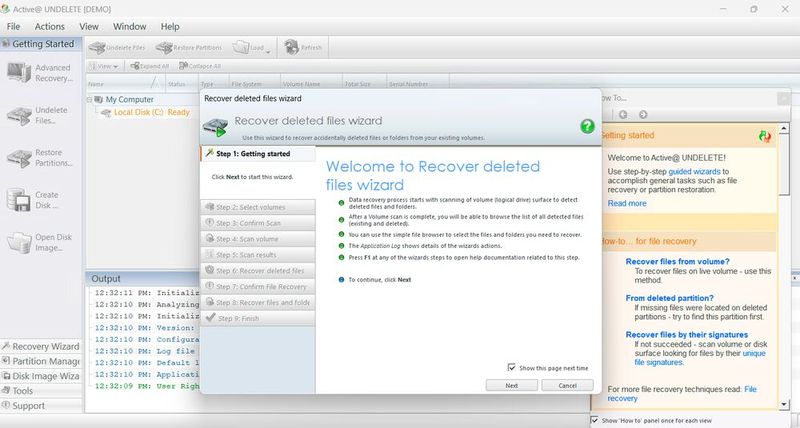The height and width of the screenshot is (428, 800).
Task: Select Step 5: Scan results
Action: click(258, 255)
